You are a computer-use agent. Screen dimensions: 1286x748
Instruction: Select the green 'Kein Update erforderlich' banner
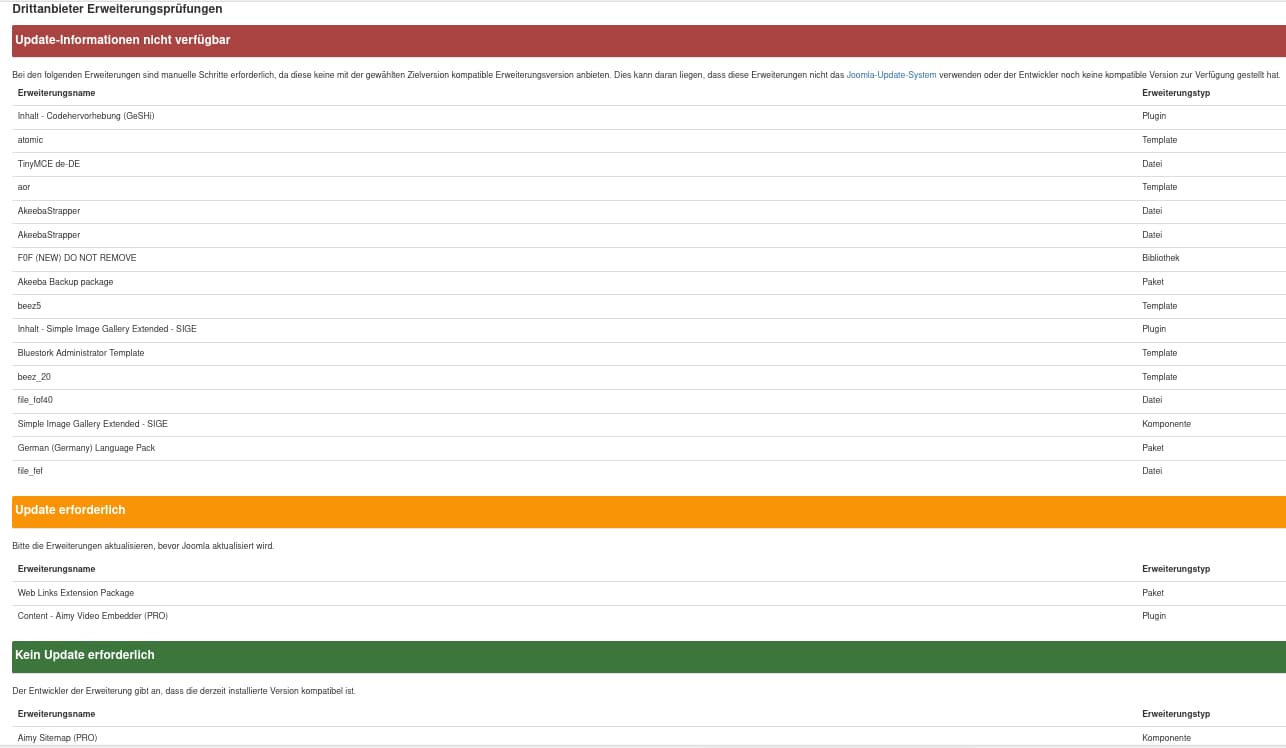649,656
